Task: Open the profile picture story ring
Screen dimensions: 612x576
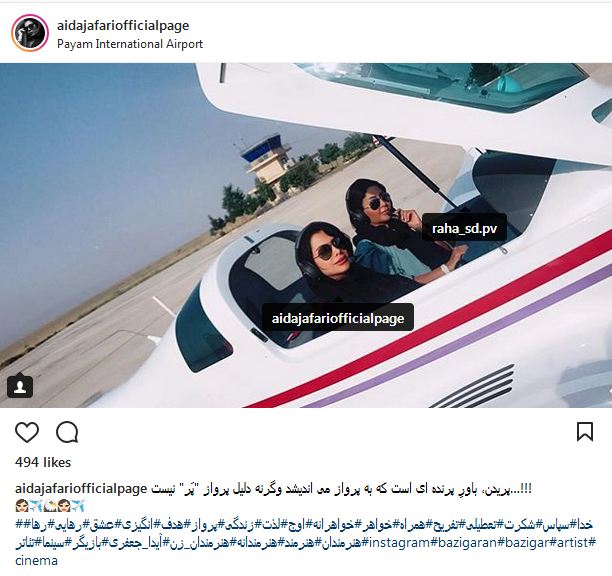Action: [x=30, y=33]
